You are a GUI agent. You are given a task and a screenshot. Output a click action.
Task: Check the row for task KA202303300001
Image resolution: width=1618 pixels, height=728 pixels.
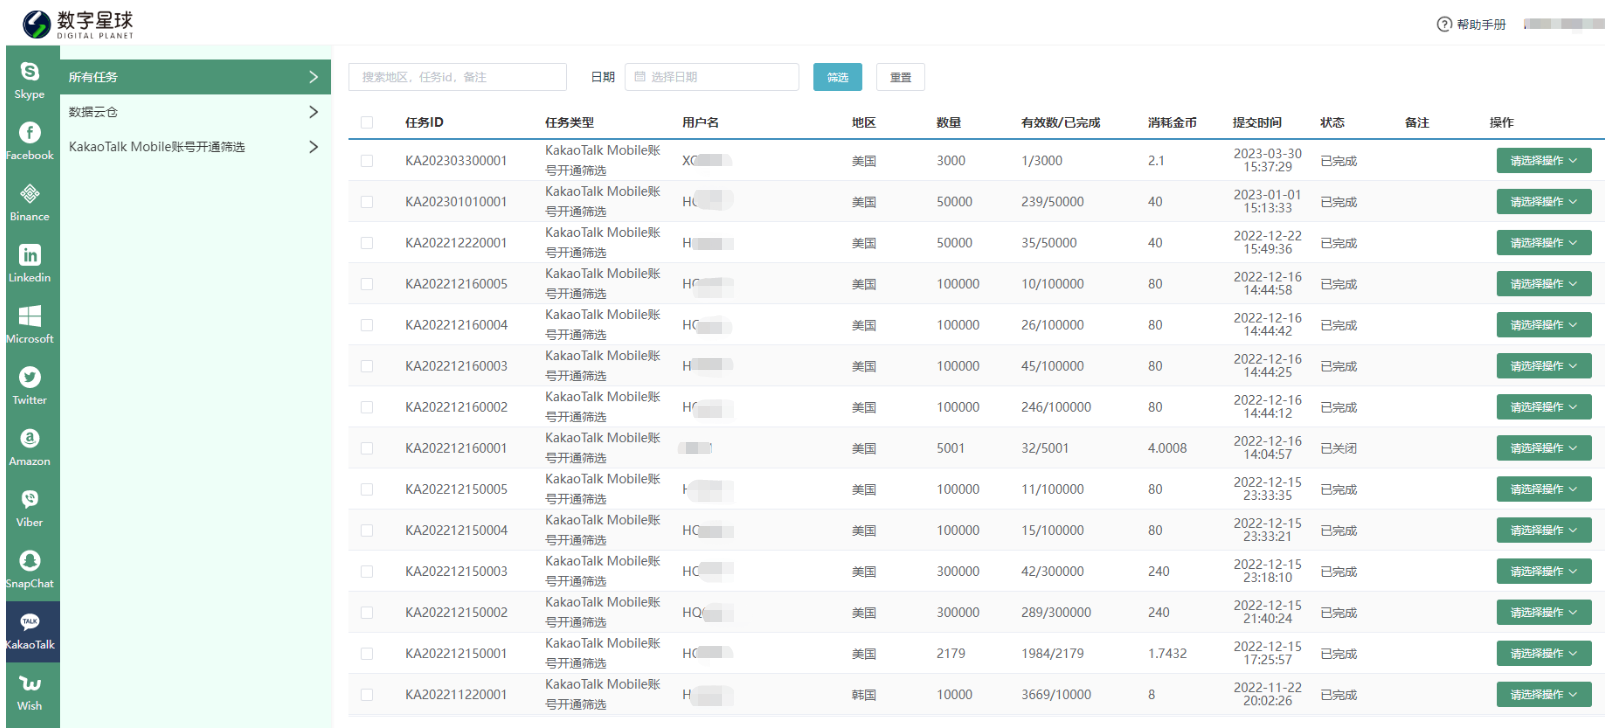tap(367, 161)
